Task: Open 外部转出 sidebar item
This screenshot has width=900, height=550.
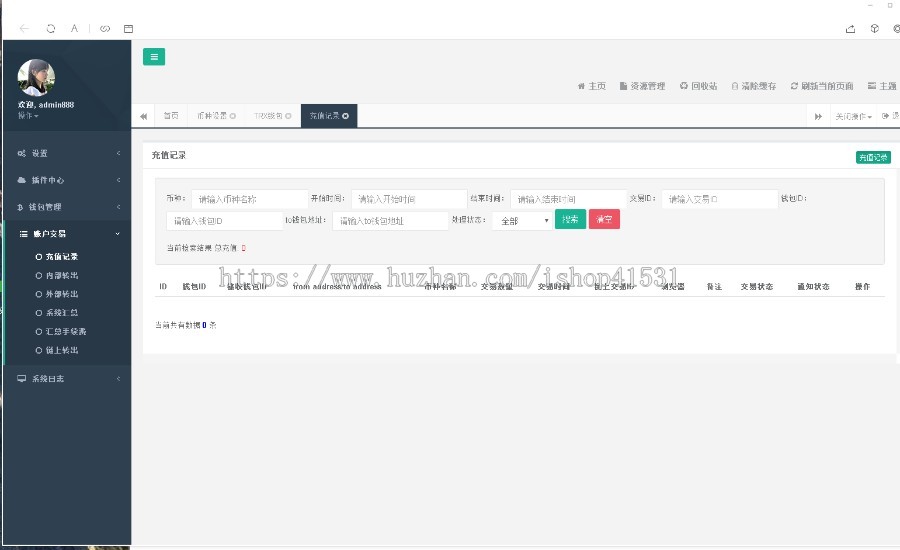Action: pos(61,294)
